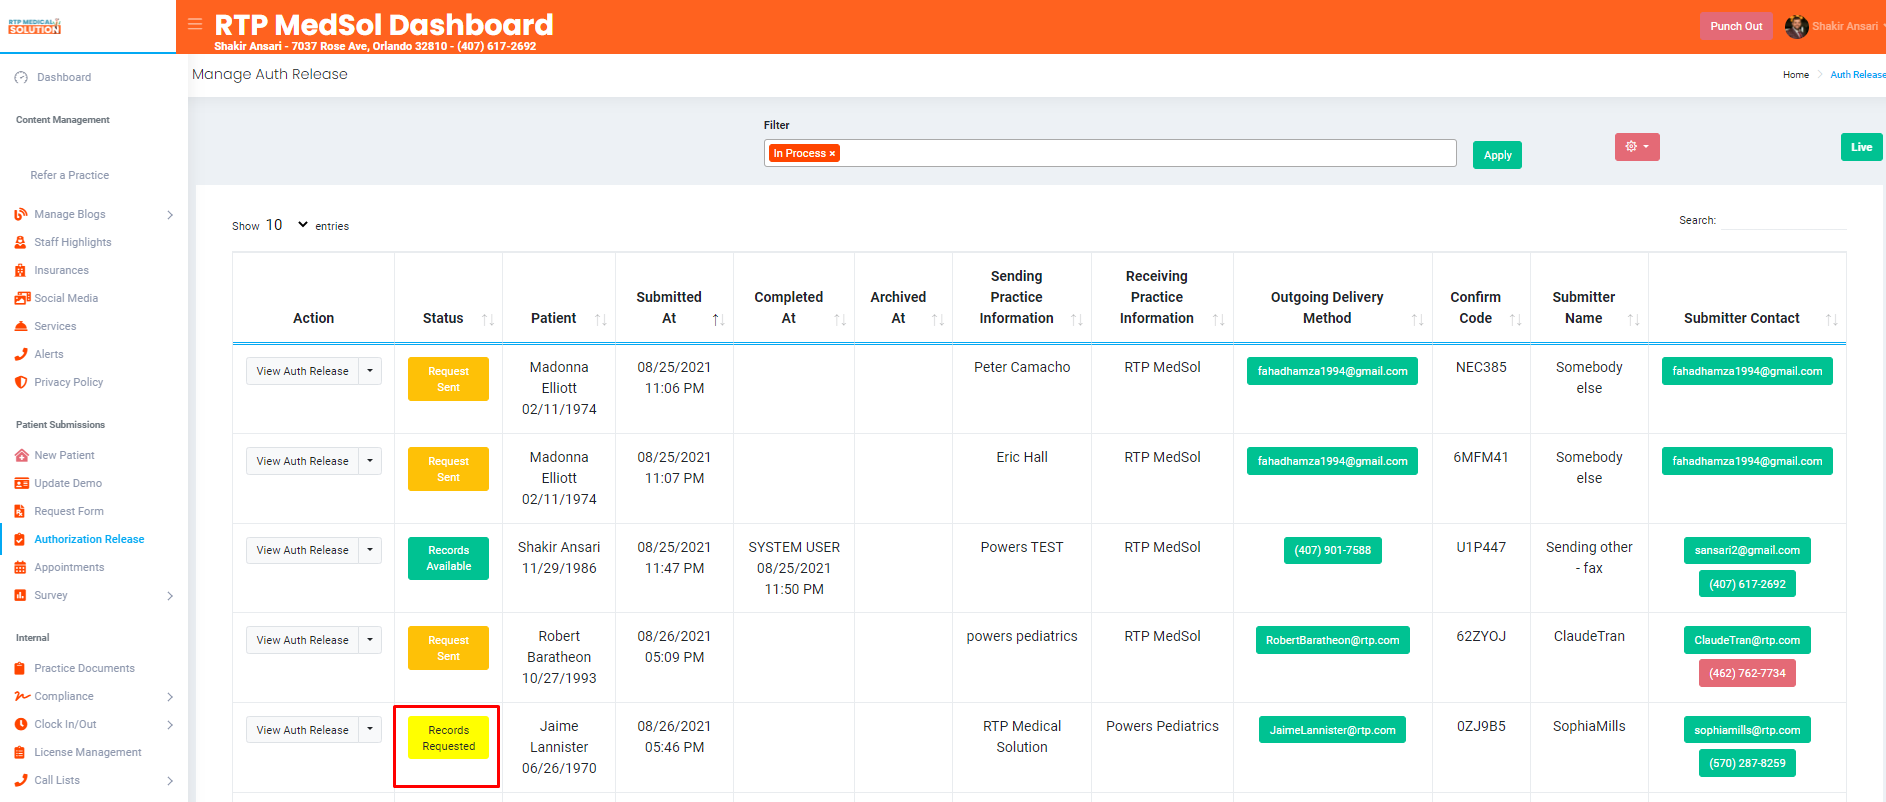
Task: Toggle the hamburger sidebar menu icon
Action: [195, 24]
